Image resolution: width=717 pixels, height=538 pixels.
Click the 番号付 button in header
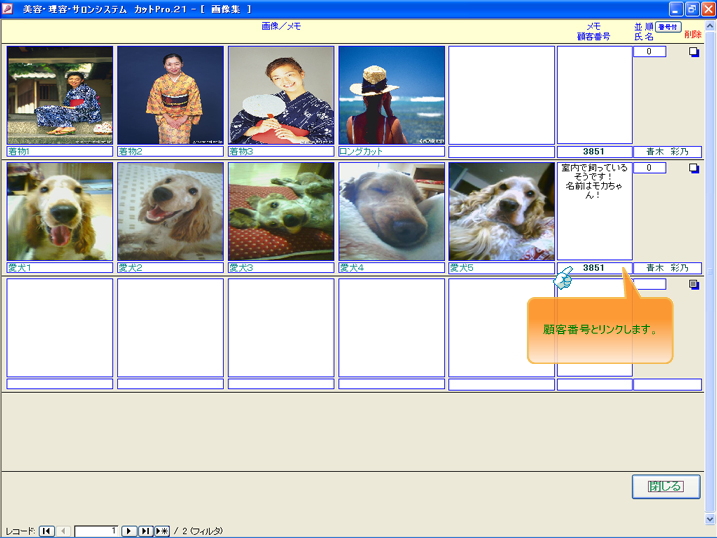pos(668,27)
